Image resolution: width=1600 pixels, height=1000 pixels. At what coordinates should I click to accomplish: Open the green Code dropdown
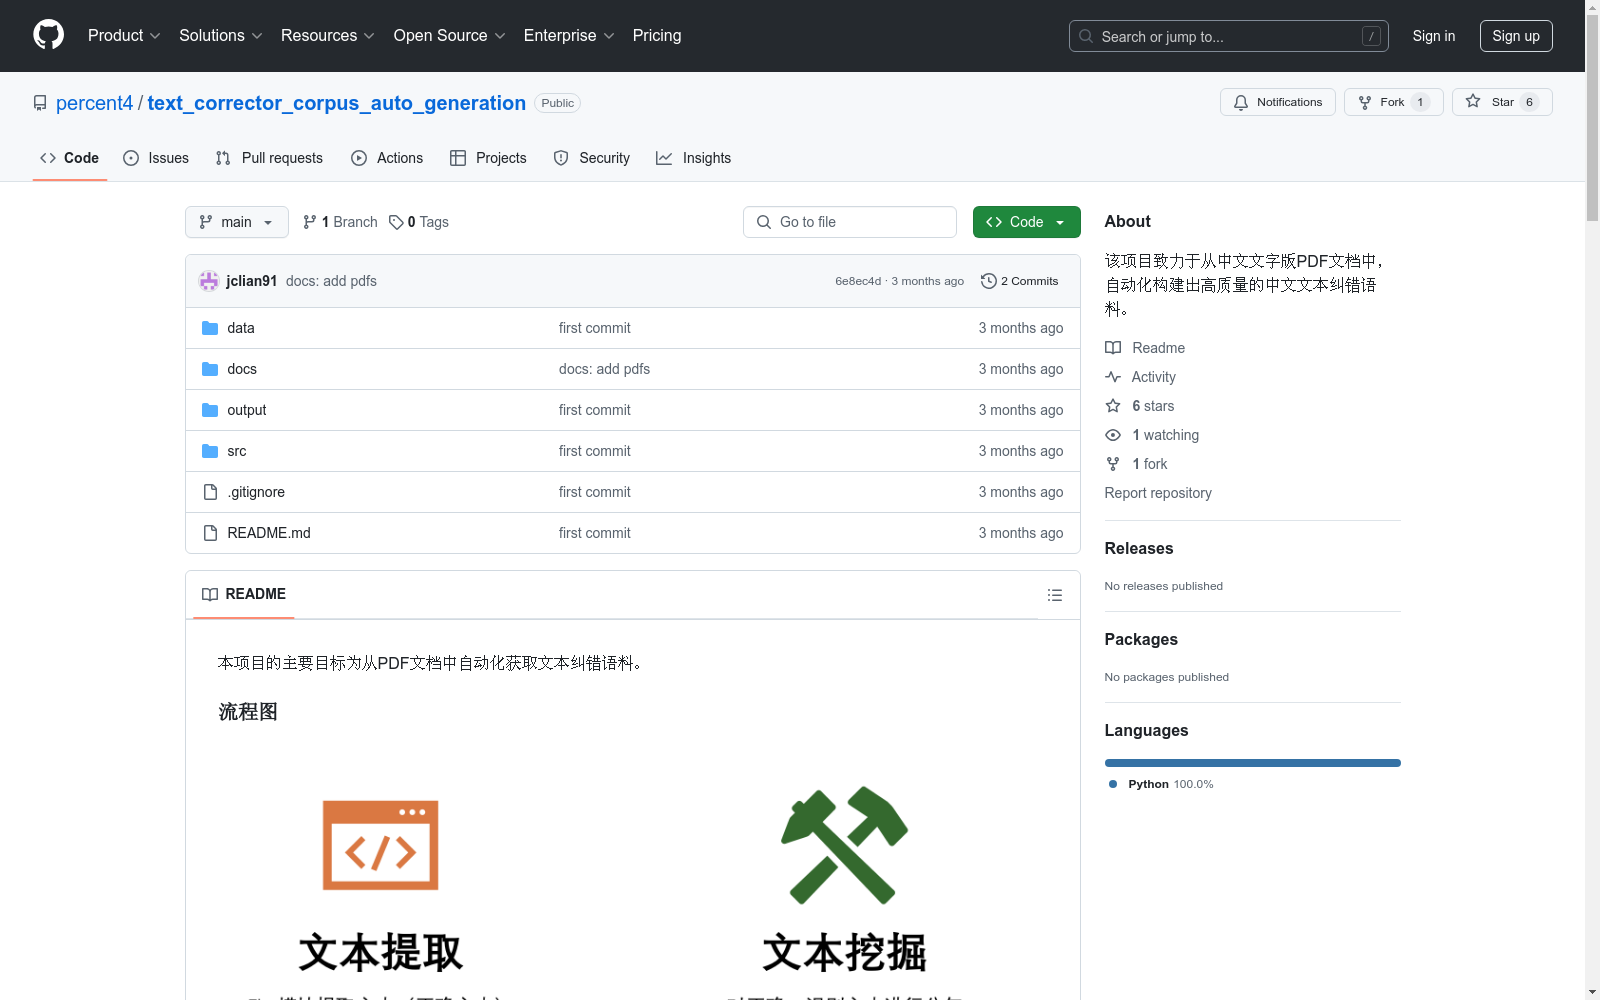click(x=1026, y=222)
